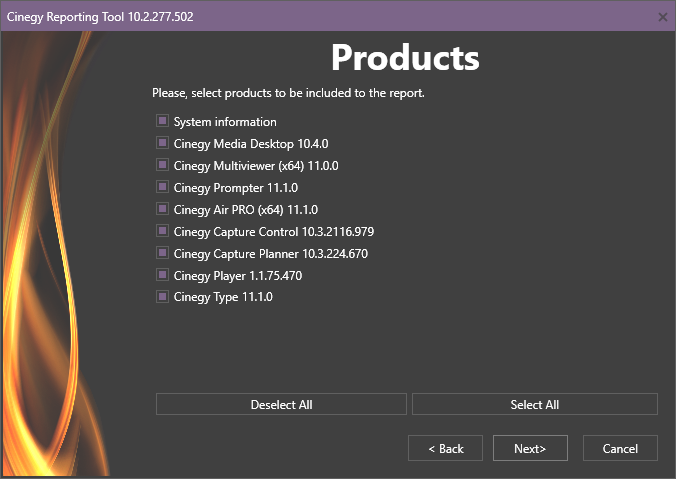Toggle the Cinegy Player 1.1.75.470 checkbox

point(163,275)
